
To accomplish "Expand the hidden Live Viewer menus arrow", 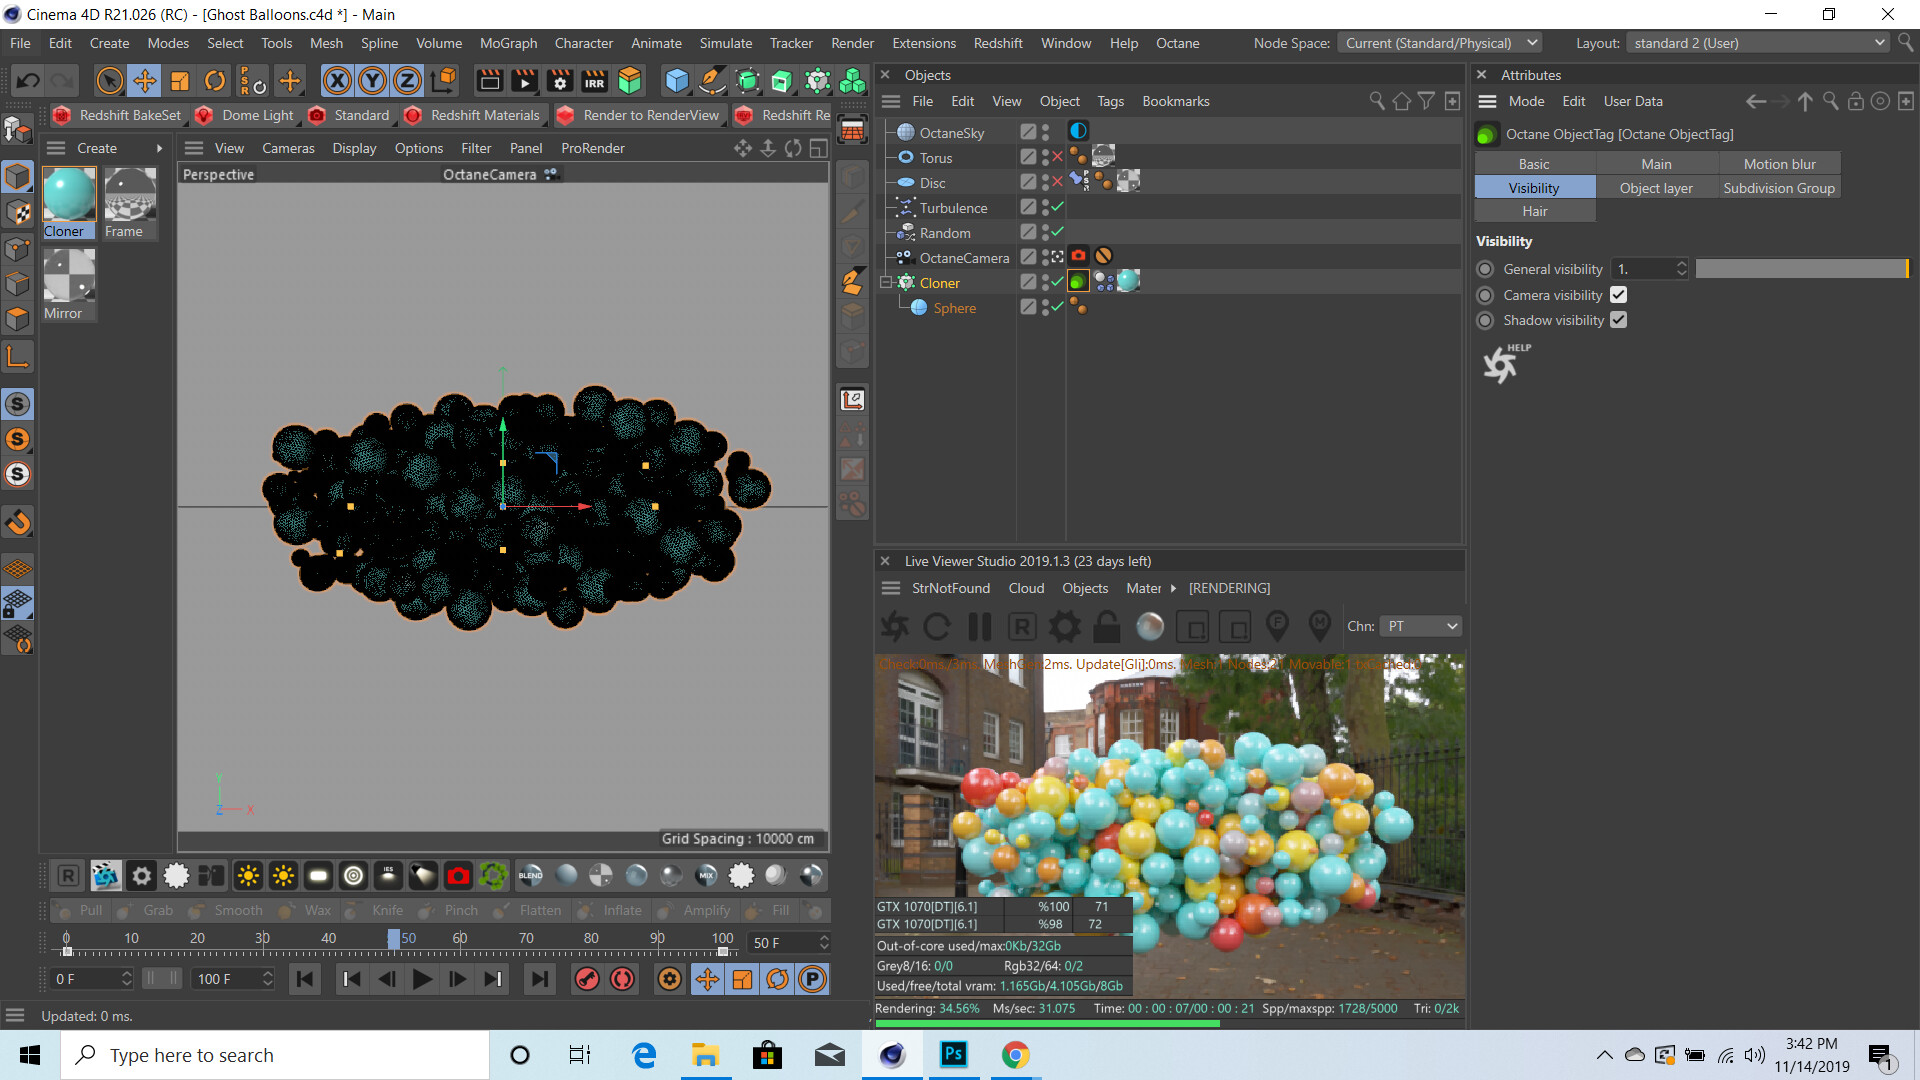I will [x=1173, y=588].
